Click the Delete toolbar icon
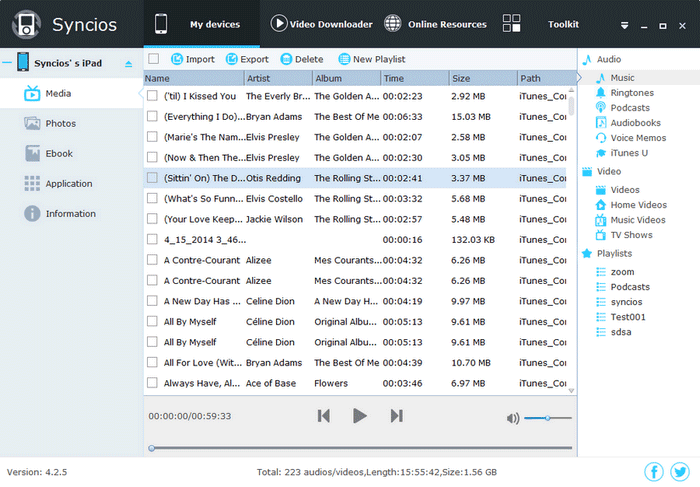 (x=286, y=59)
